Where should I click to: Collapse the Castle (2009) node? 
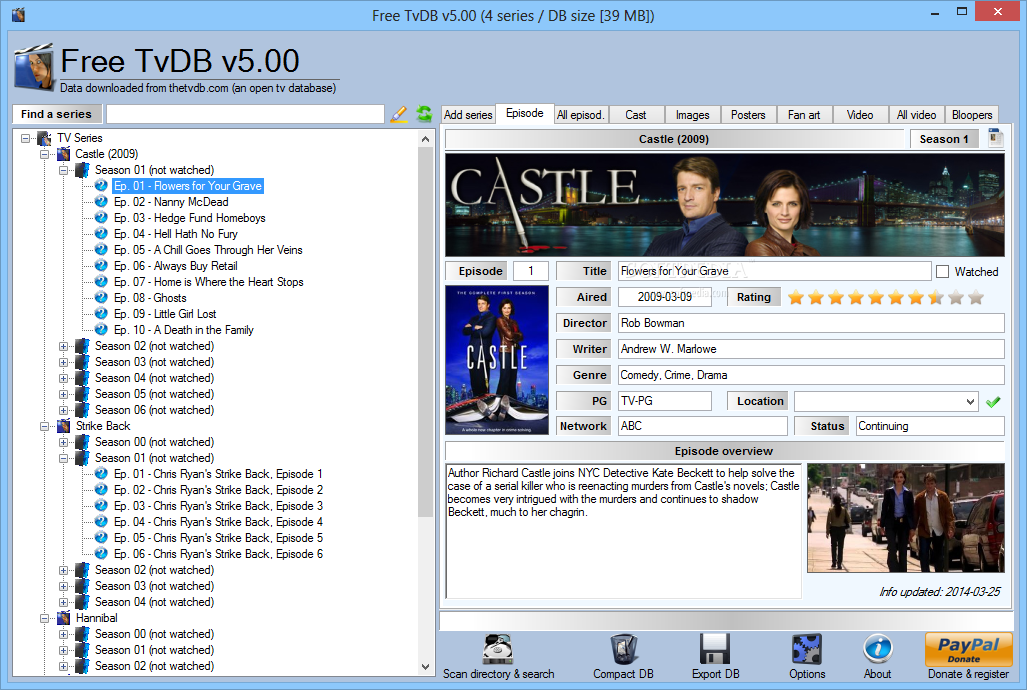(45, 154)
